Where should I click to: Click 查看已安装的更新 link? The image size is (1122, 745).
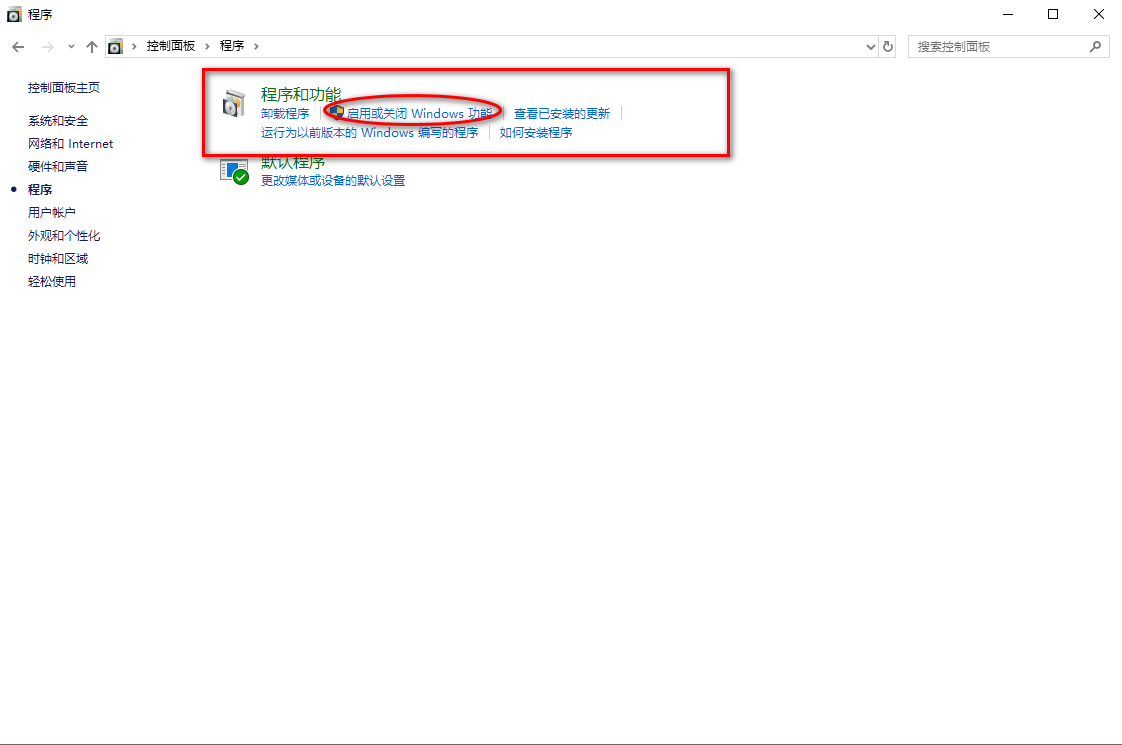click(562, 114)
